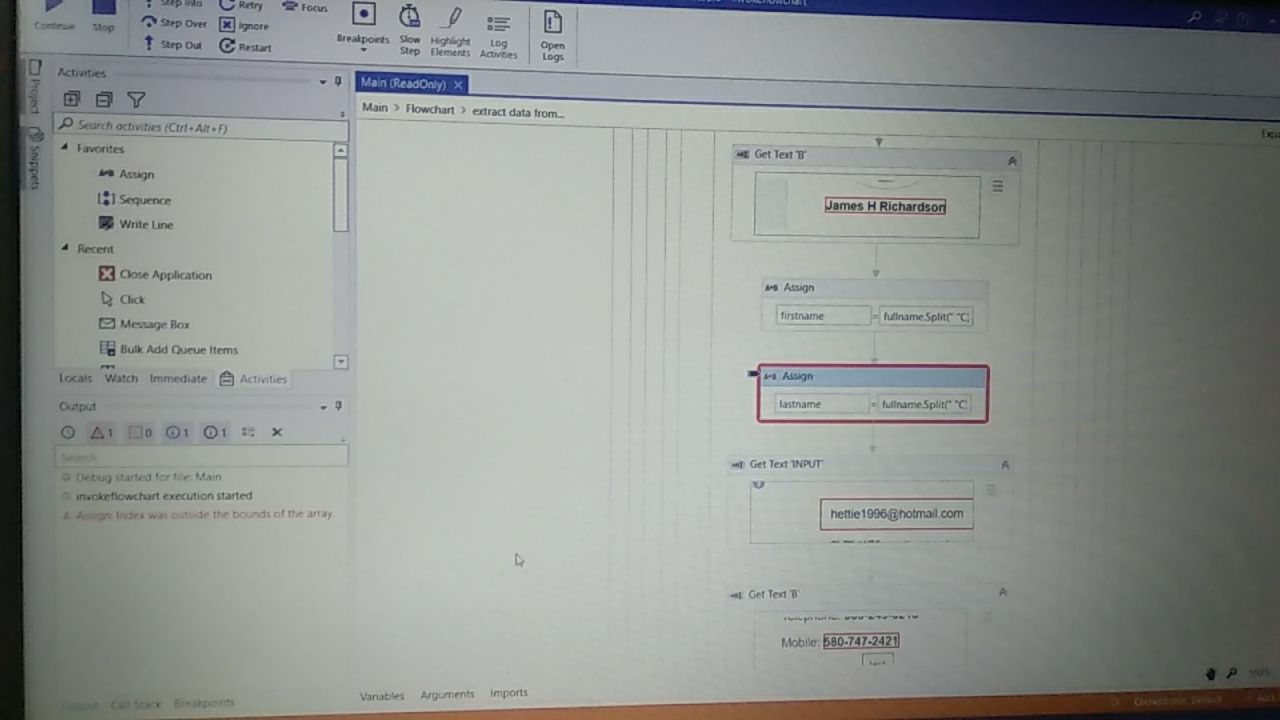Click the Ignore debug action
The image size is (1280, 720).
[244, 25]
